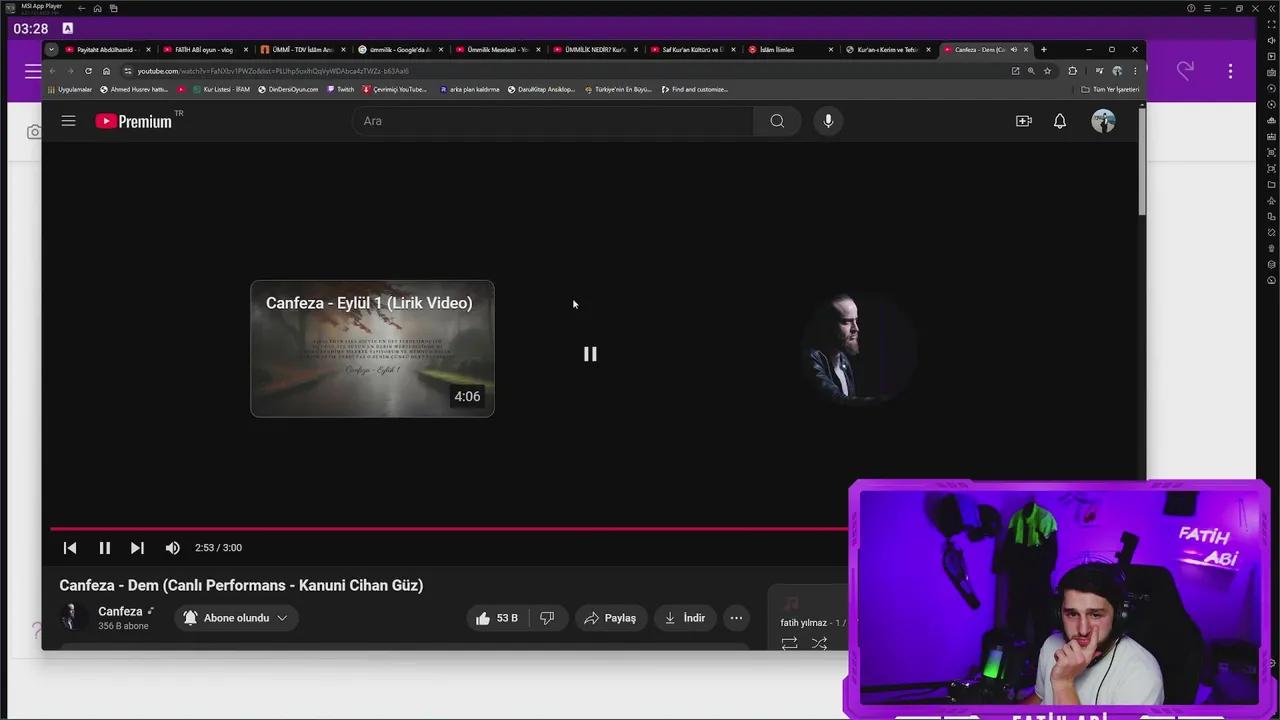Skip to the next video in player
Viewport: 1280px width, 720px height.
(137, 548)
